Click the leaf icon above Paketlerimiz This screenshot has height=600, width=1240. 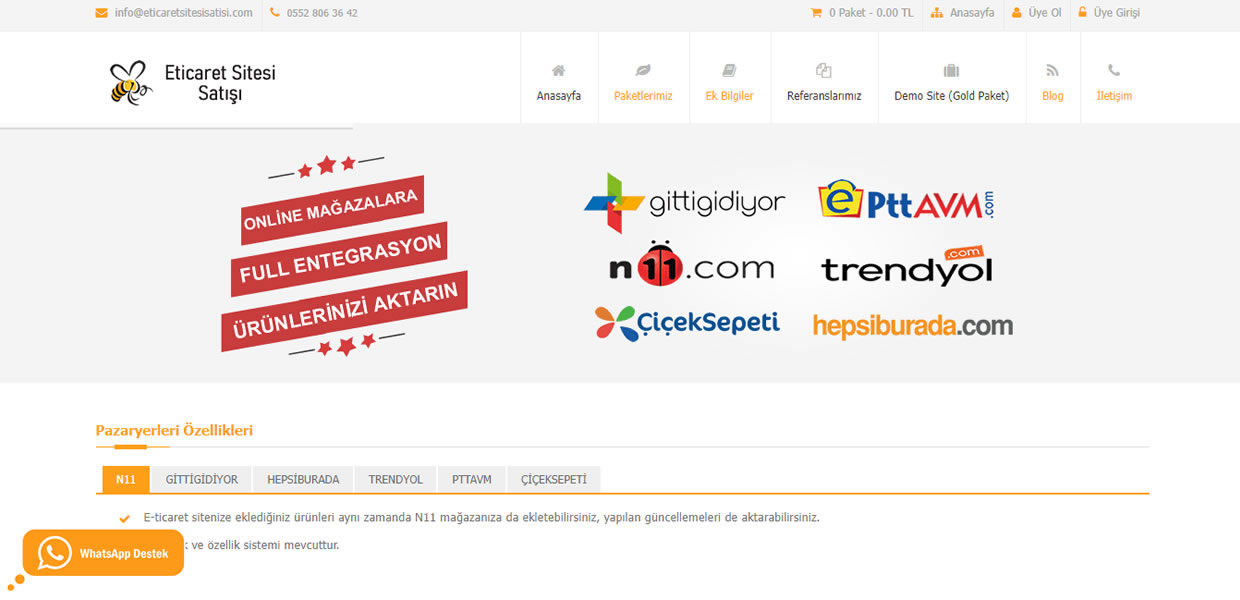pyautogui.click(x=643, y=70)
